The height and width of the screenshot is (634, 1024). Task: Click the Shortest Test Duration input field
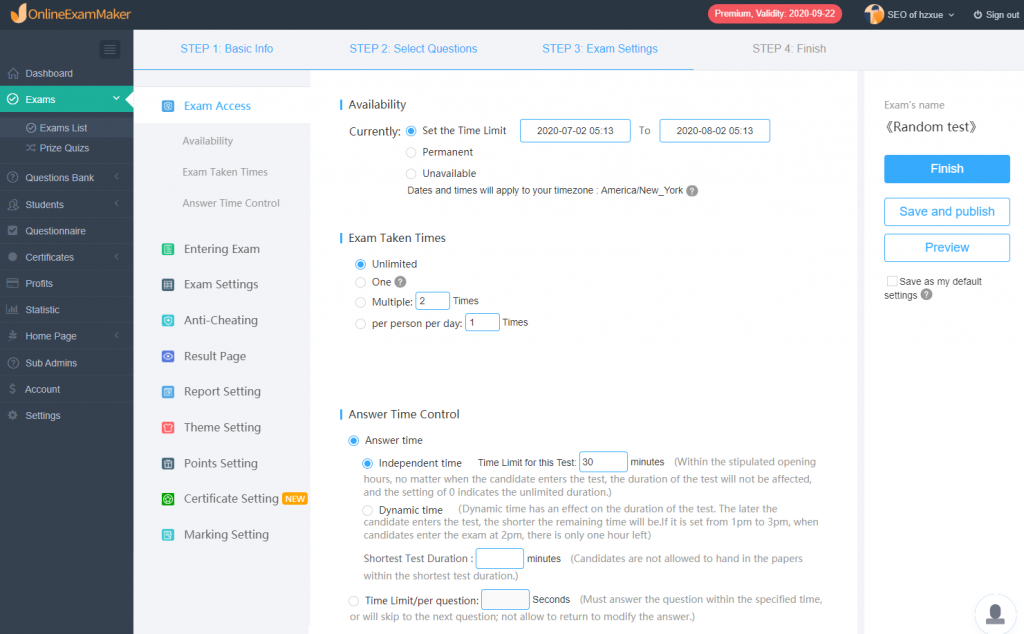coord(499,558)
